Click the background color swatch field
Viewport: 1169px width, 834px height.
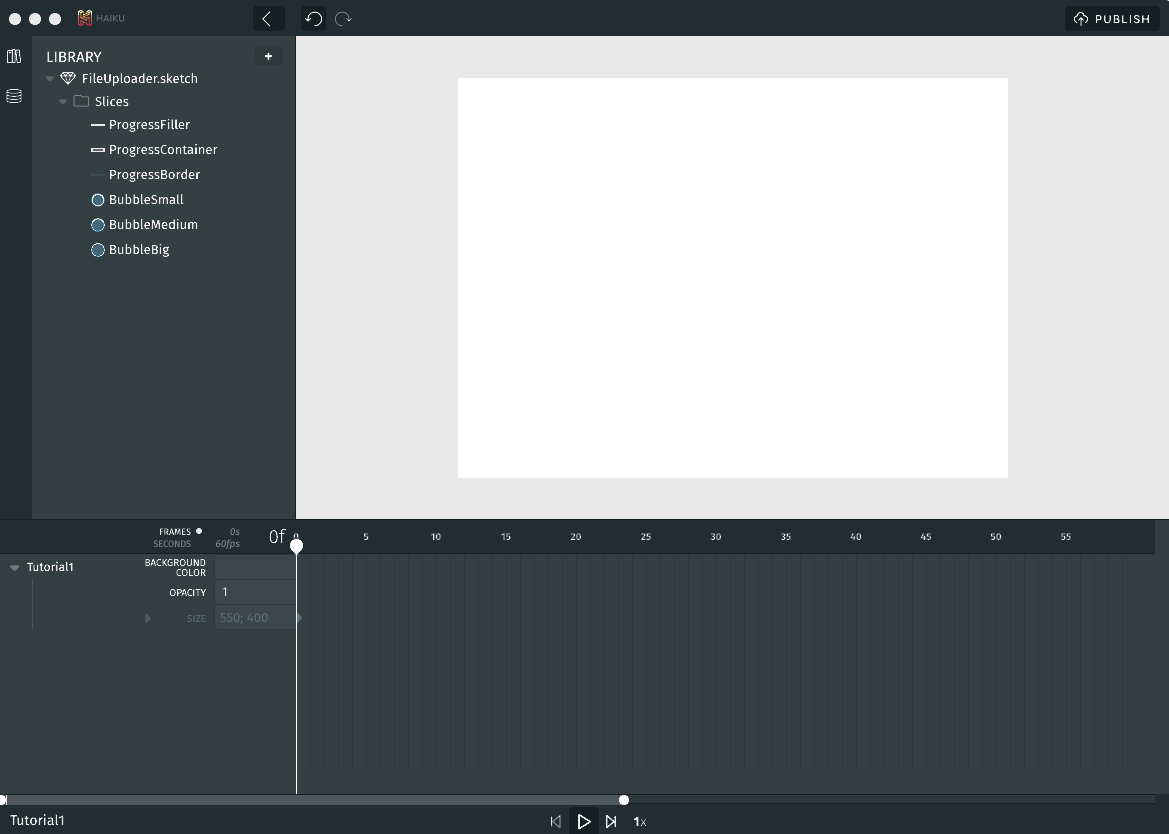point(254,567)
